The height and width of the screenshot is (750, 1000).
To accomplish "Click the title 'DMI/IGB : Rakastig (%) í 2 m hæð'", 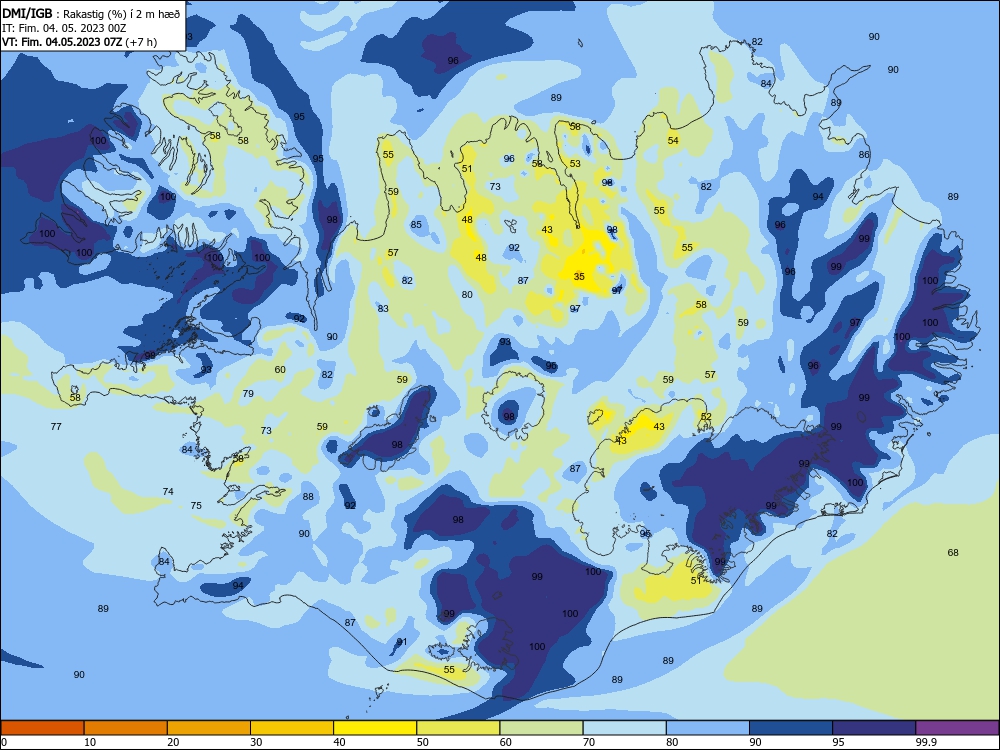I will pyautogui.click(x=91, y=14).
